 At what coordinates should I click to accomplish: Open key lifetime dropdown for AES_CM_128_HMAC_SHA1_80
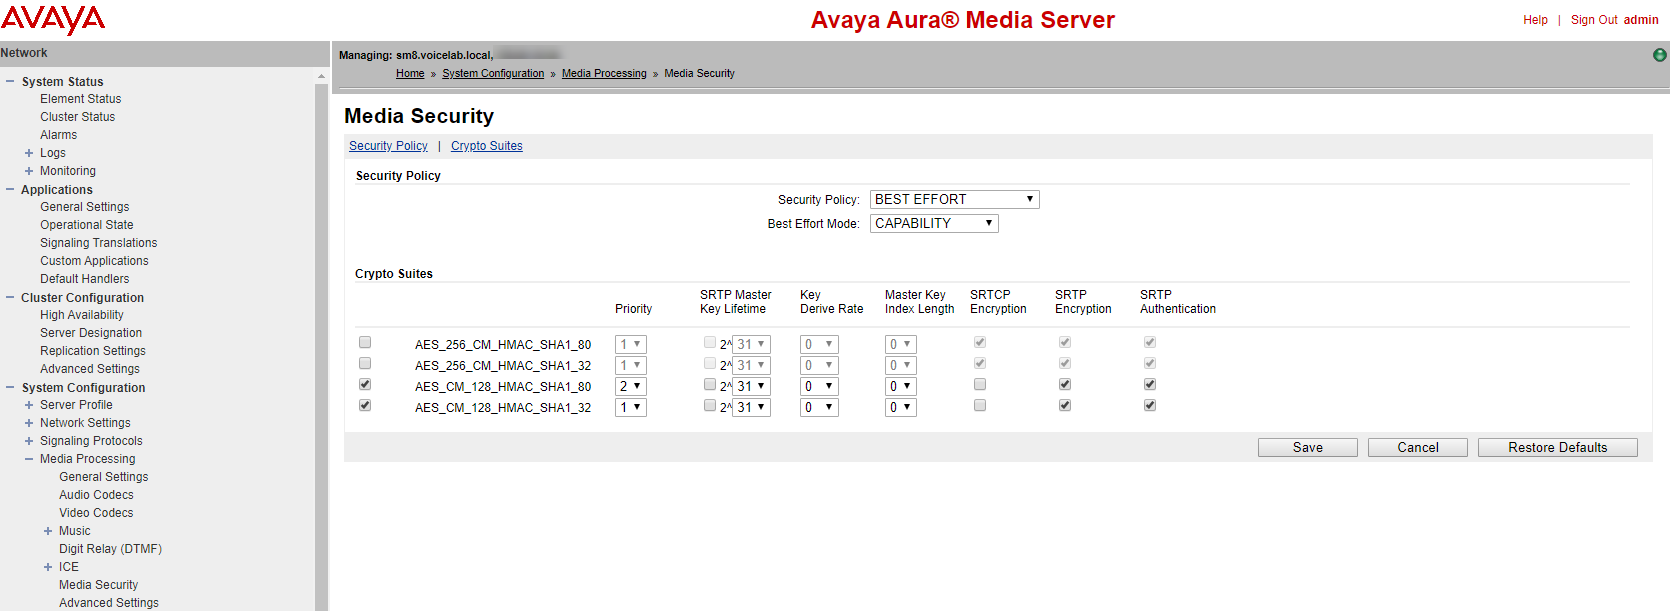click(x=751, y=386)
